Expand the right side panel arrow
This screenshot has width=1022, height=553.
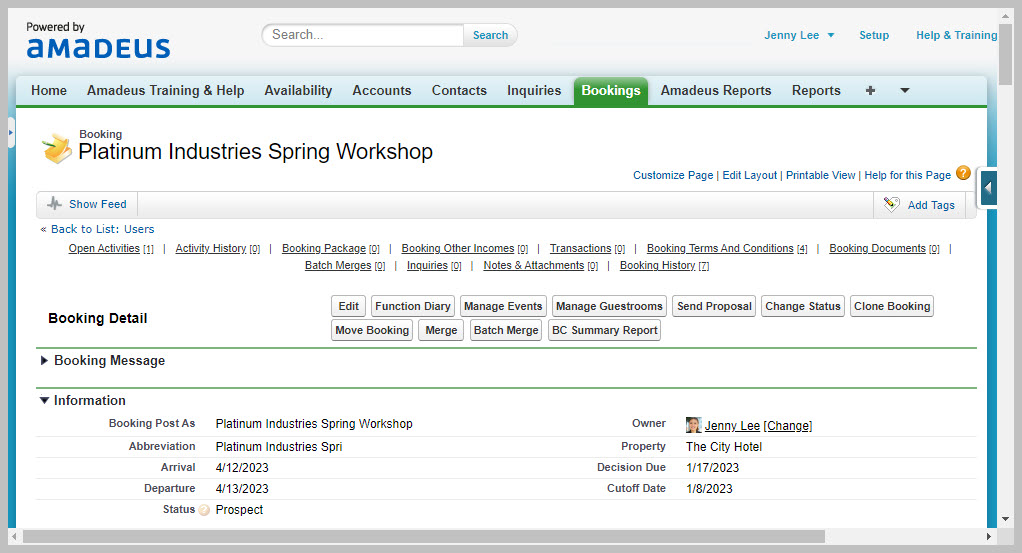988,187
